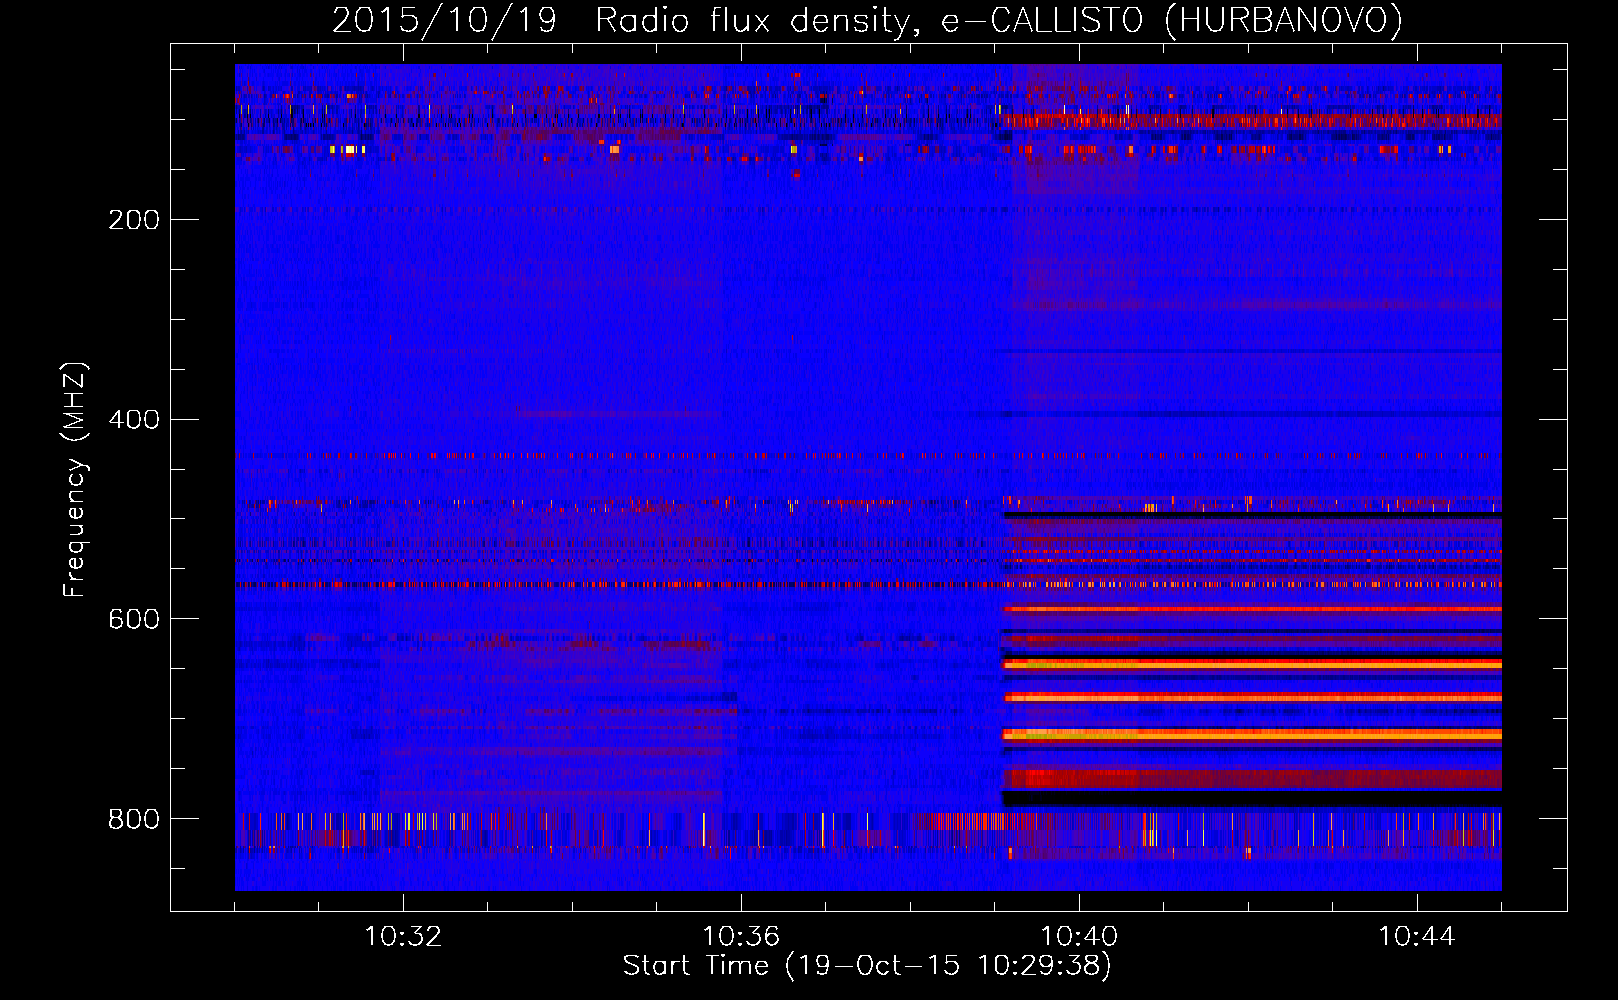Click the 10:40 time tick label
1618x1000 pixels.
click(1079, 937)
